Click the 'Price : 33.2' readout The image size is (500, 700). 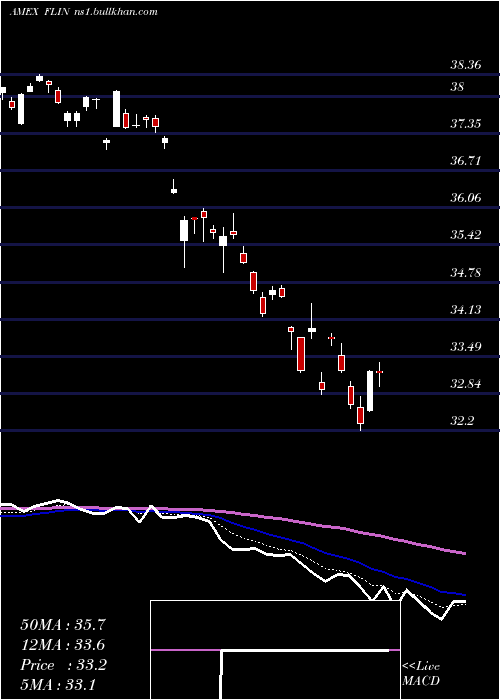point(63,665)
